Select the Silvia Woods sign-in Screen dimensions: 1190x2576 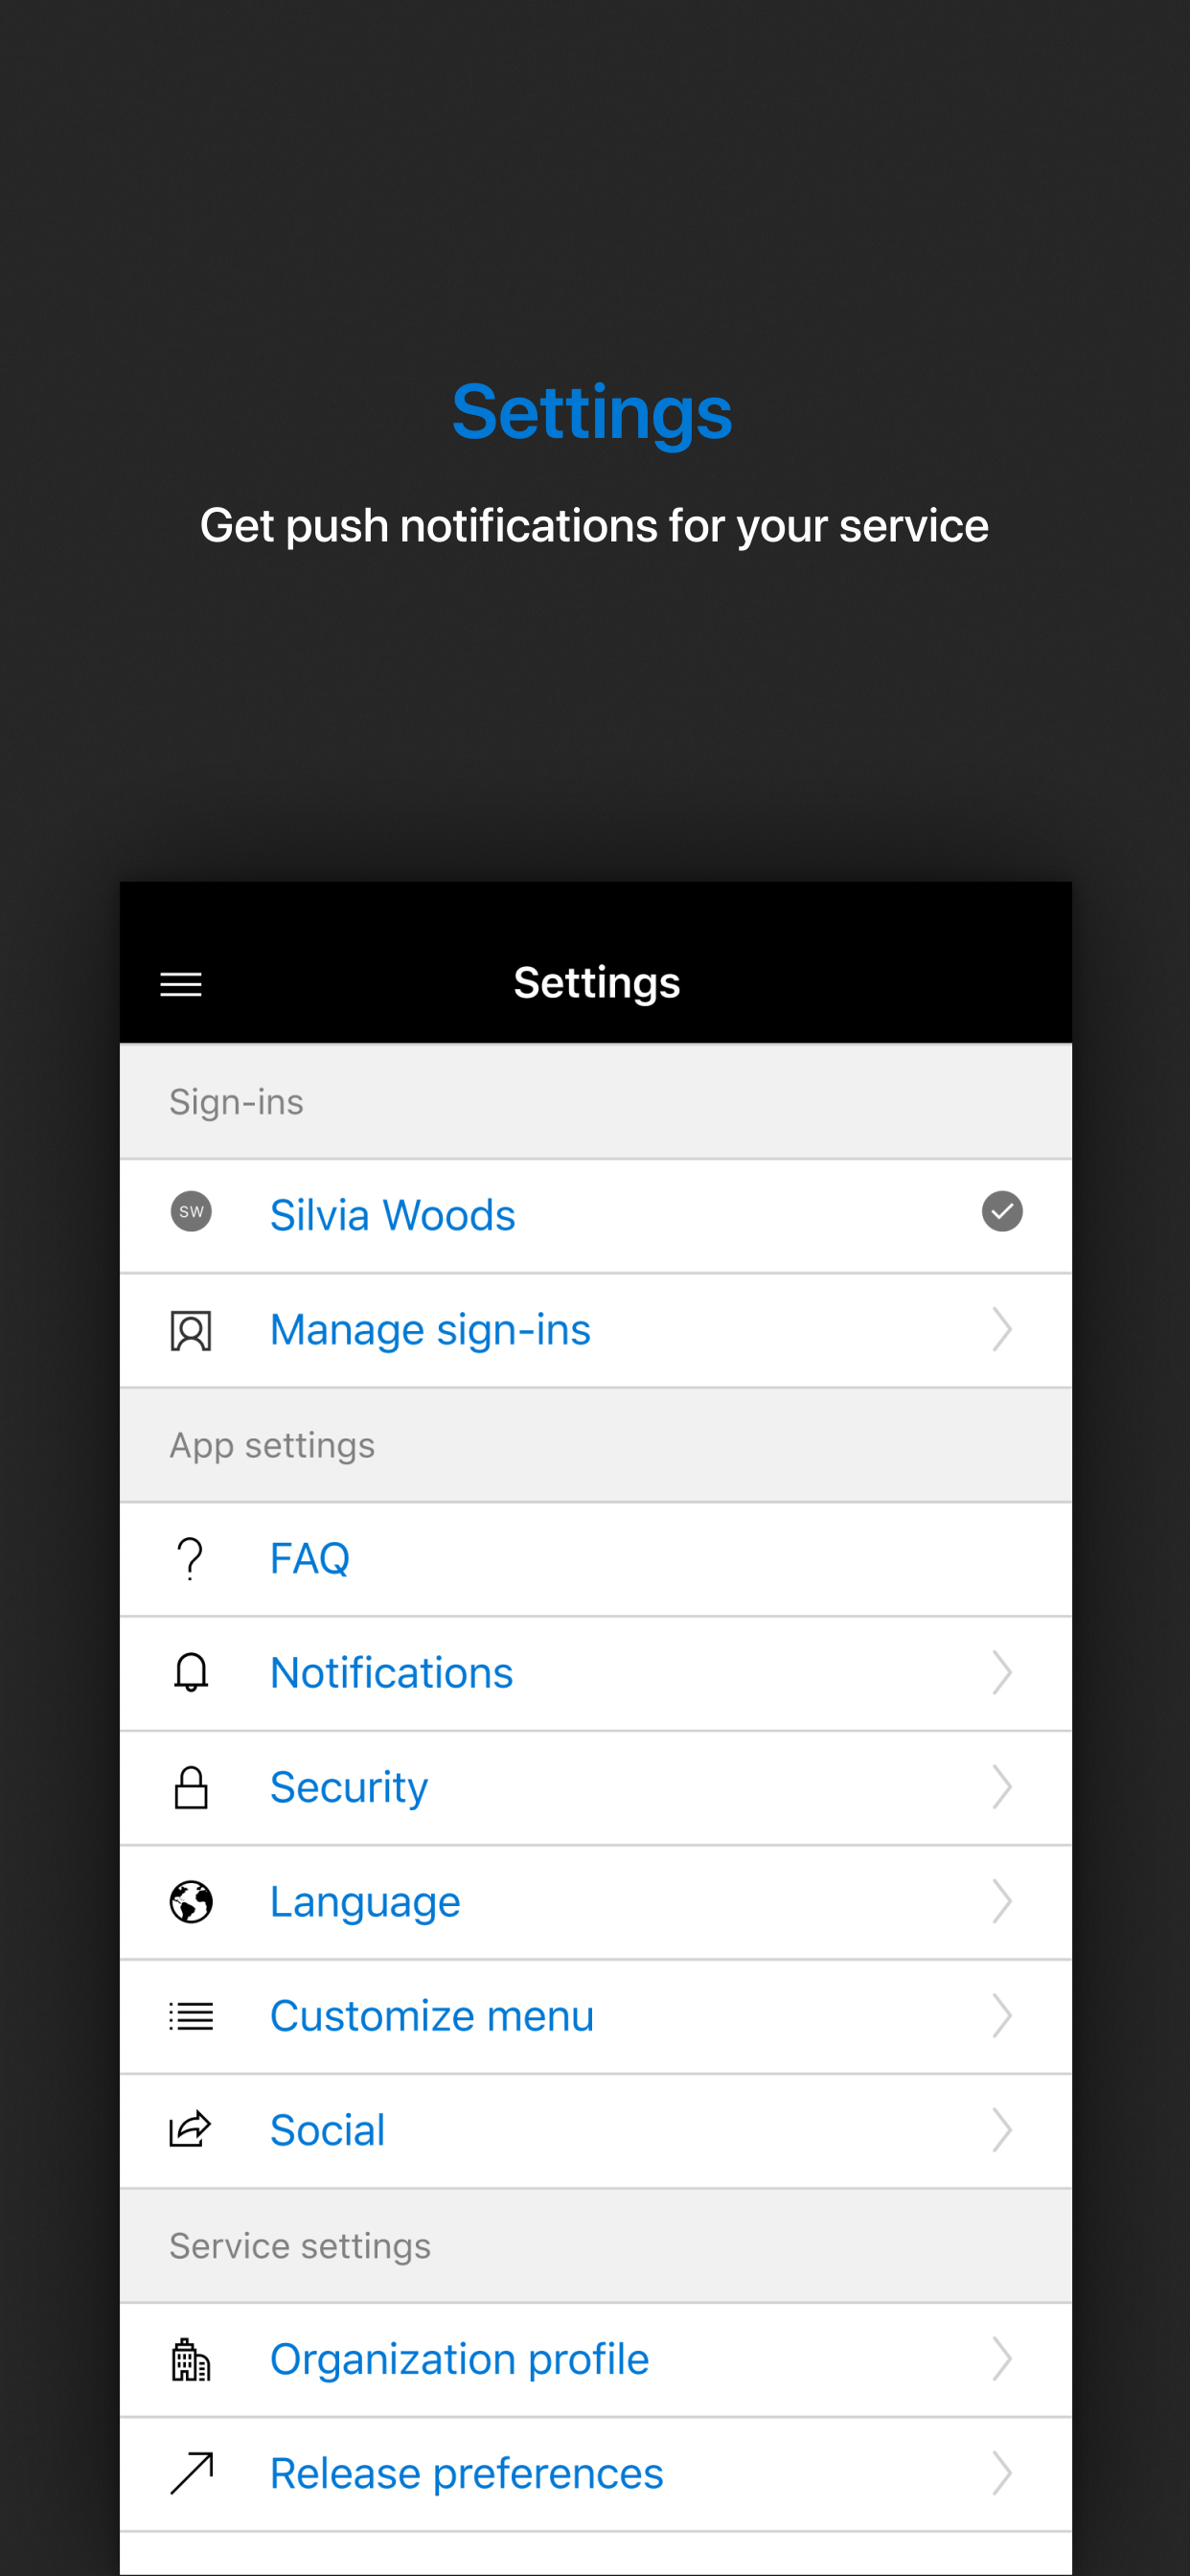pos(596,1216)
